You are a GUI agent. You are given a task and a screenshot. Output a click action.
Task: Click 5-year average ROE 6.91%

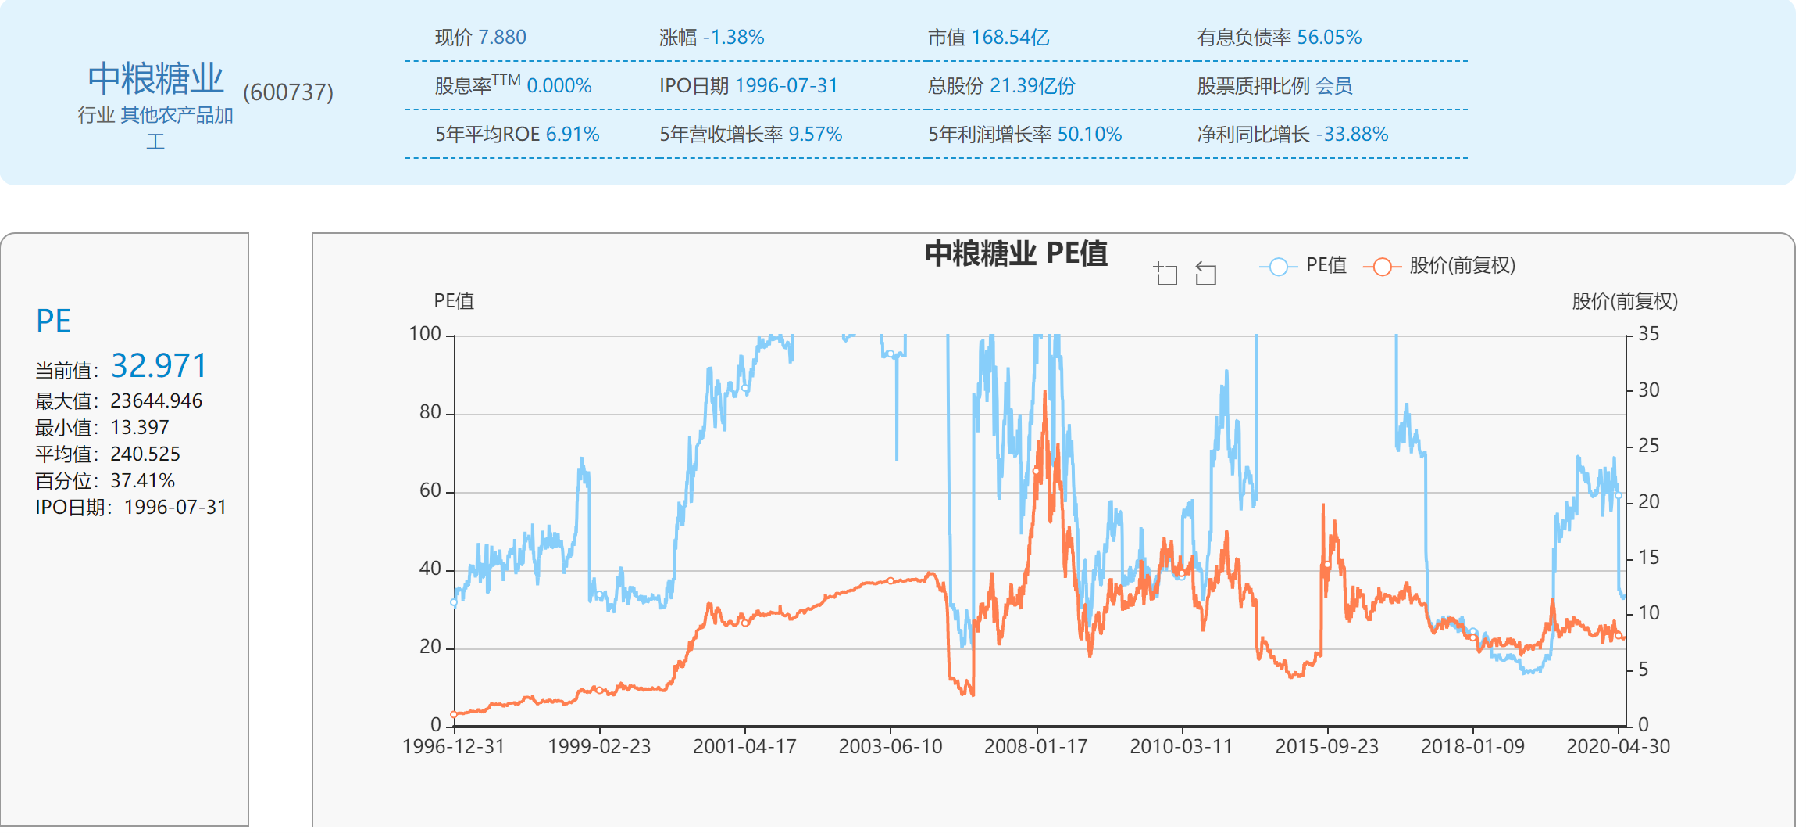click(x=572, y=134)
